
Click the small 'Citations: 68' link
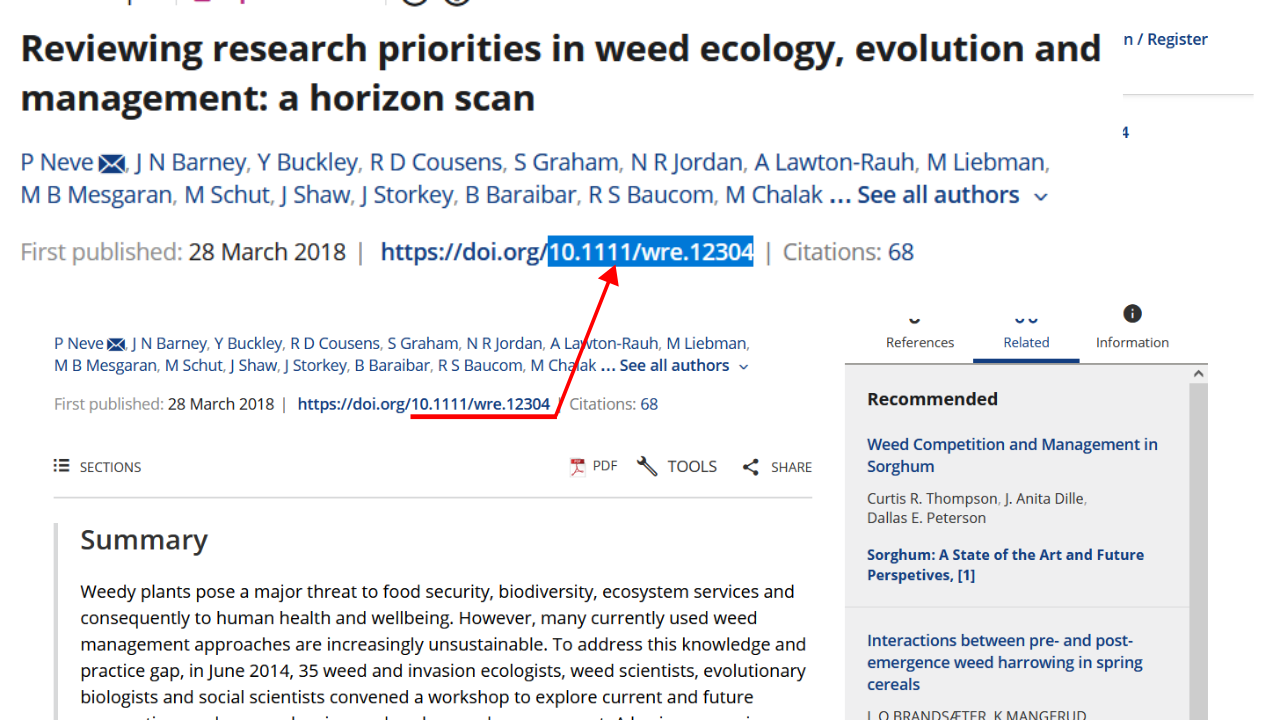click(x=613, y=404)
